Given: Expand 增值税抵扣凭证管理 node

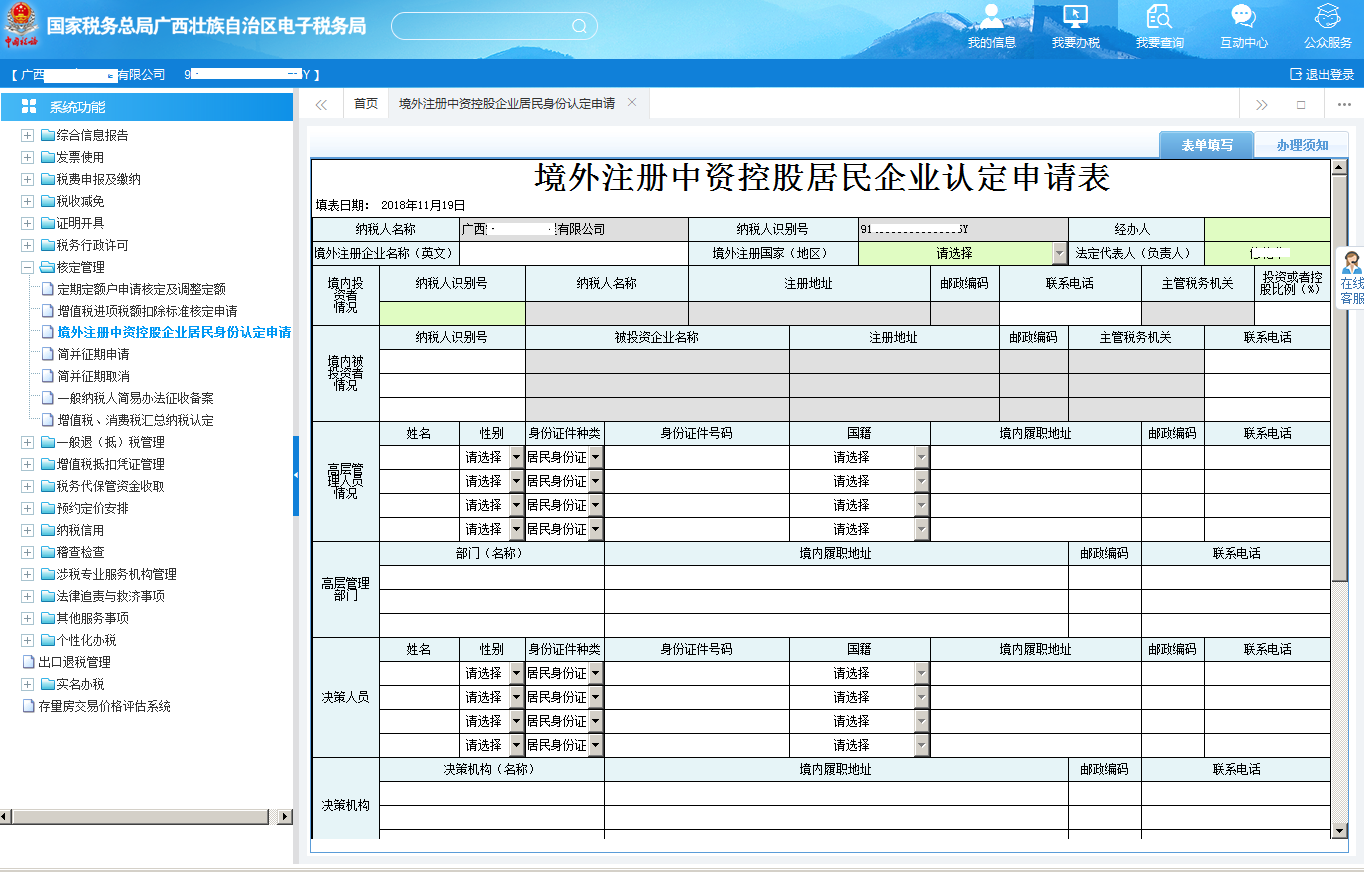Looking at the screenshot, I should 28,464.
